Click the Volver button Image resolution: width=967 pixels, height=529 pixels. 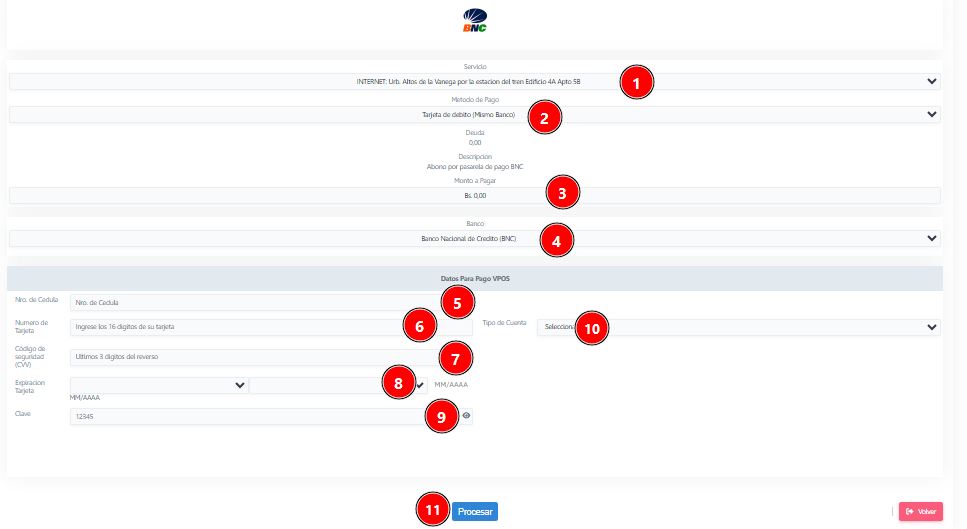[x=920, y=512]
